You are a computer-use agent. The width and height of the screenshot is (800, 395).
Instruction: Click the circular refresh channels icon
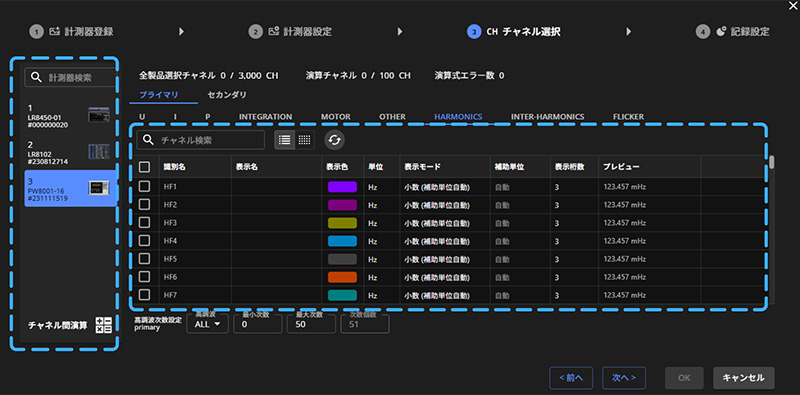tap(334, 140)
